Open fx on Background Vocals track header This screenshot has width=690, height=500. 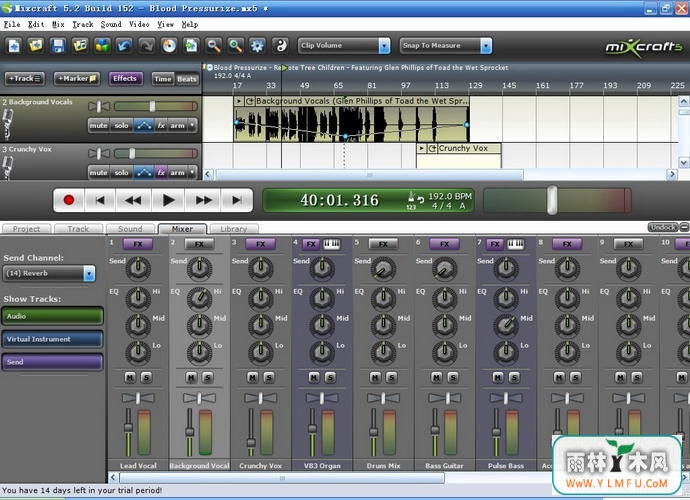(161, 125)
